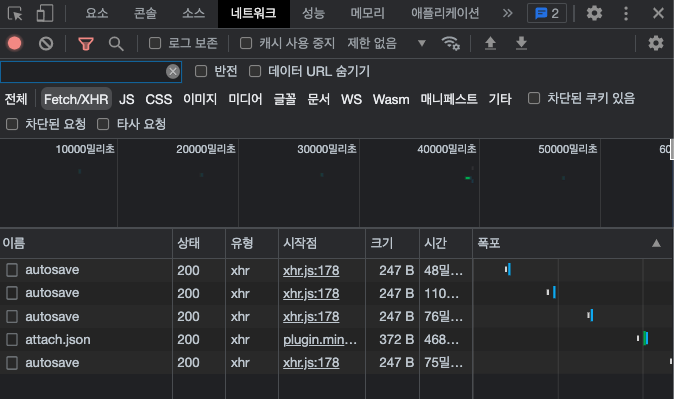Open the three-dot customize menu
Viewport: 674px width, 399px height.
(626, 13)
